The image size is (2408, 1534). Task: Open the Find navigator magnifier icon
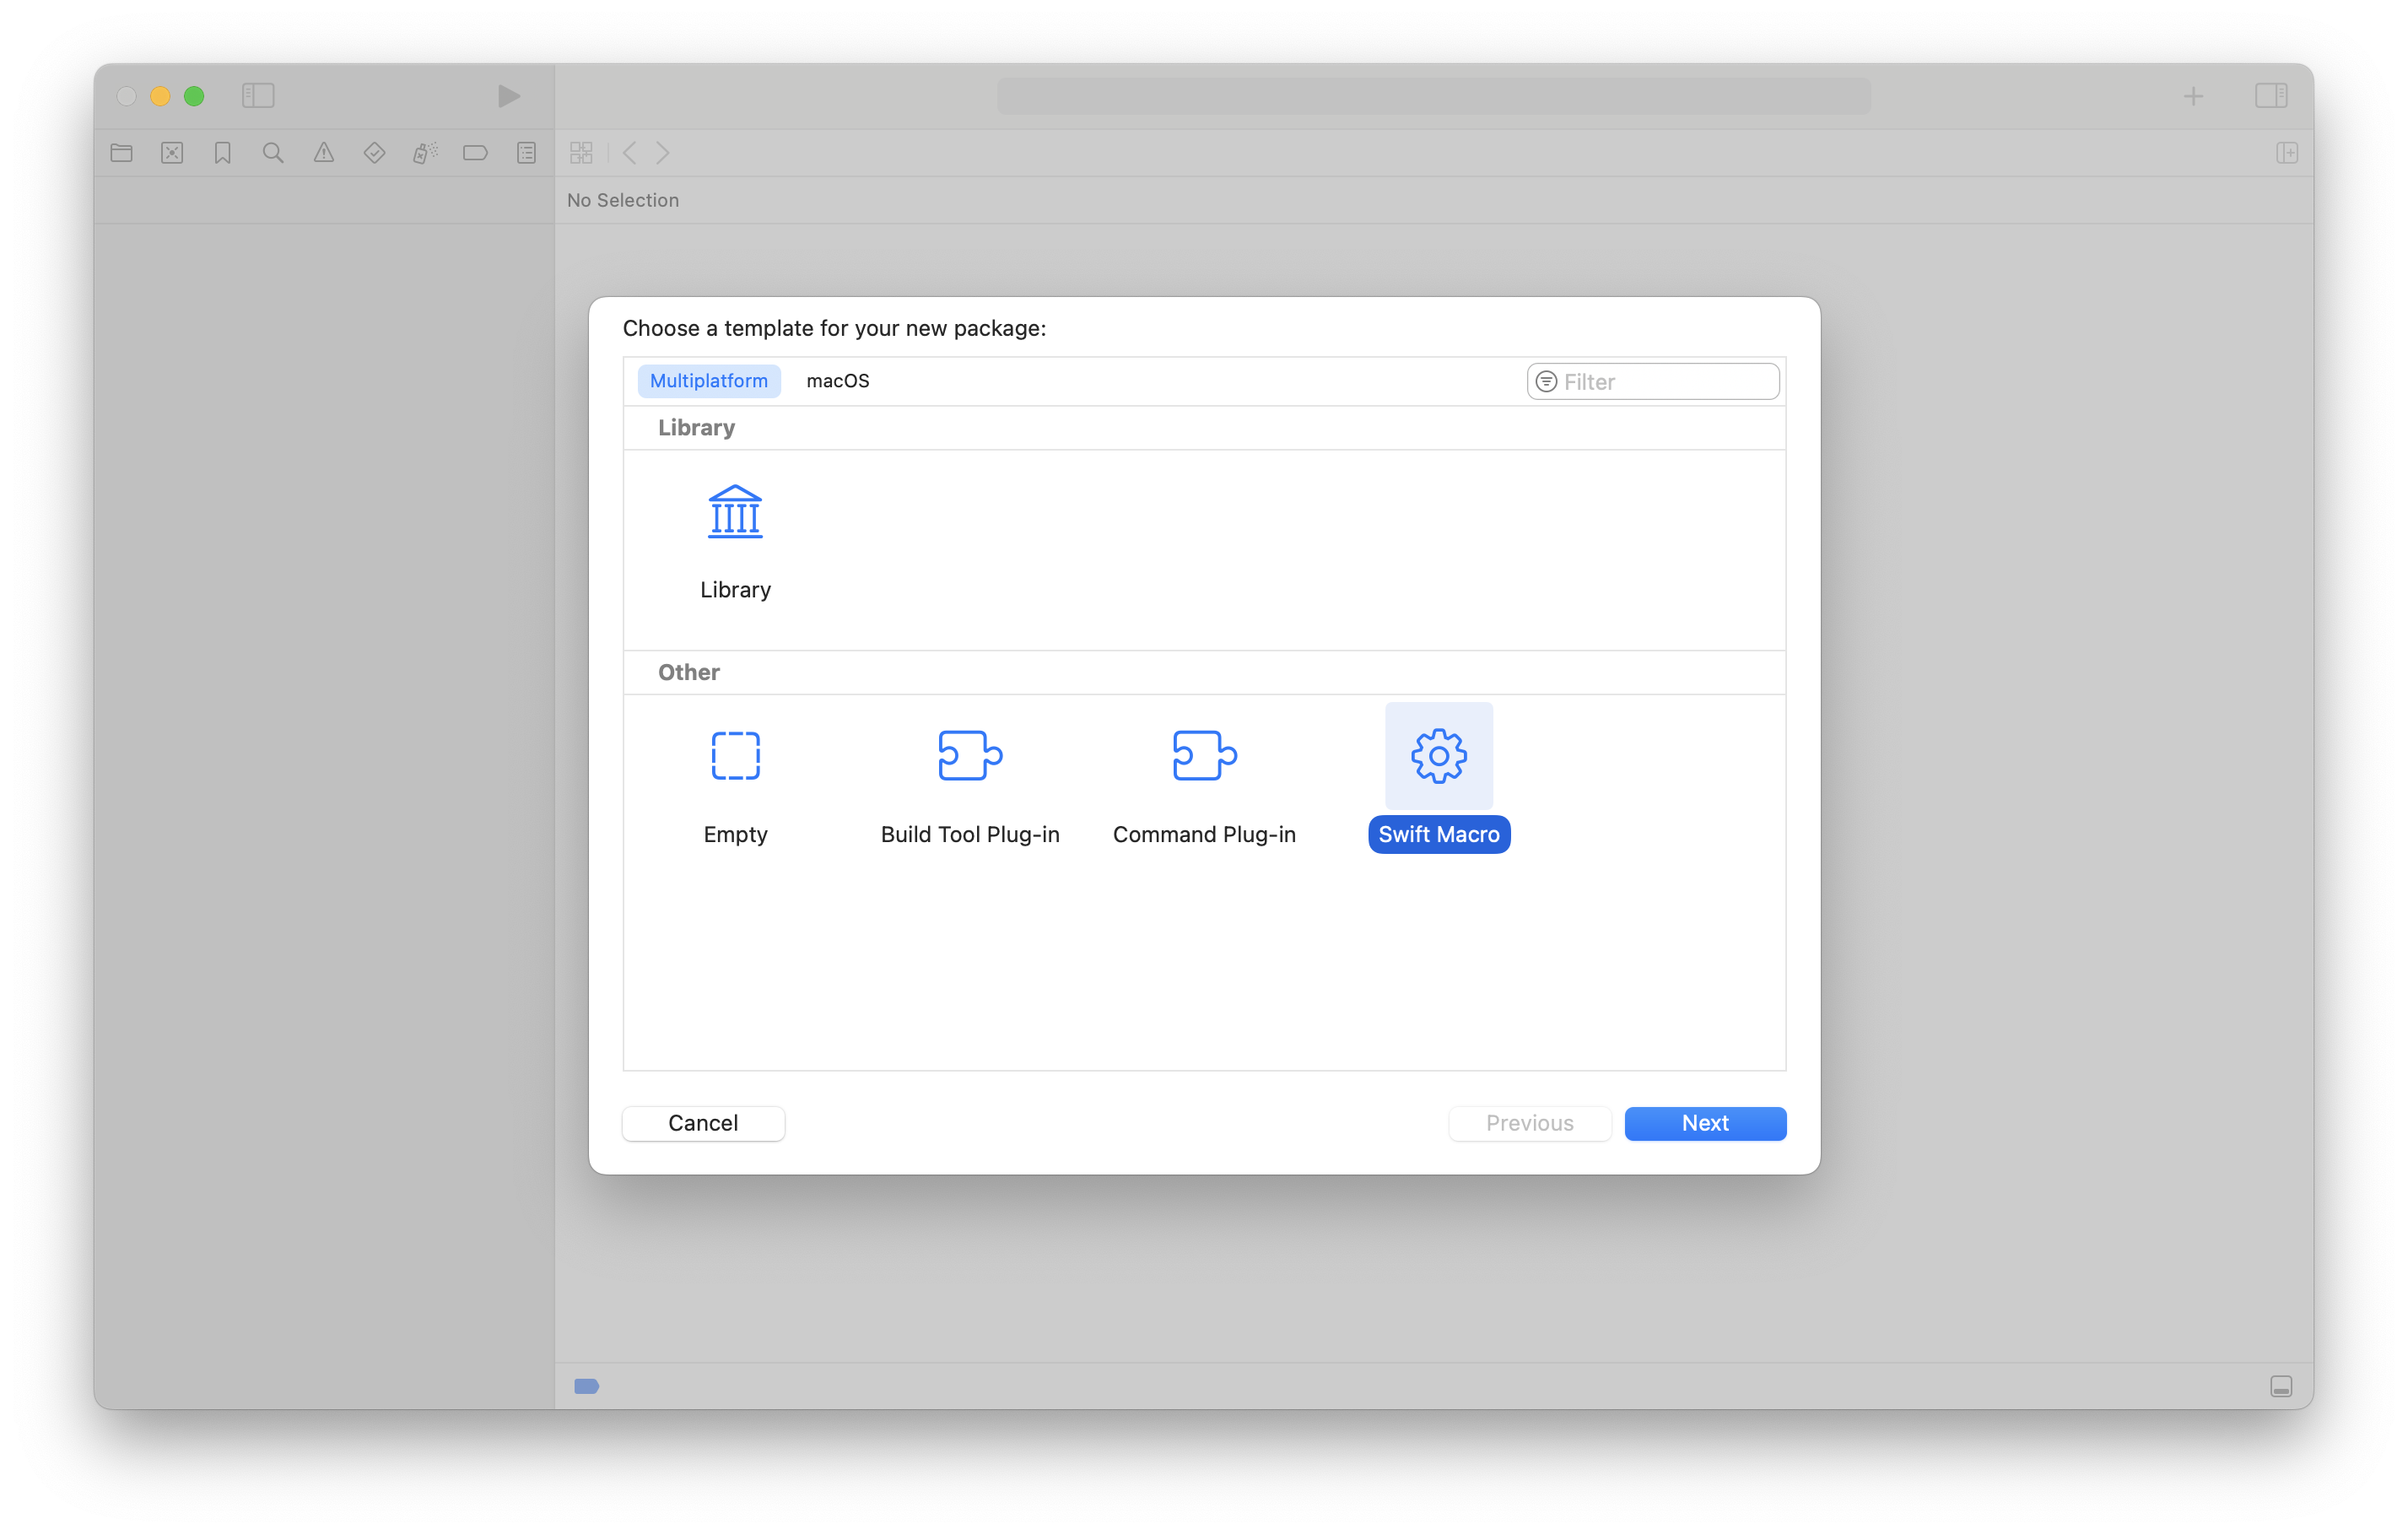pos(273,153)
